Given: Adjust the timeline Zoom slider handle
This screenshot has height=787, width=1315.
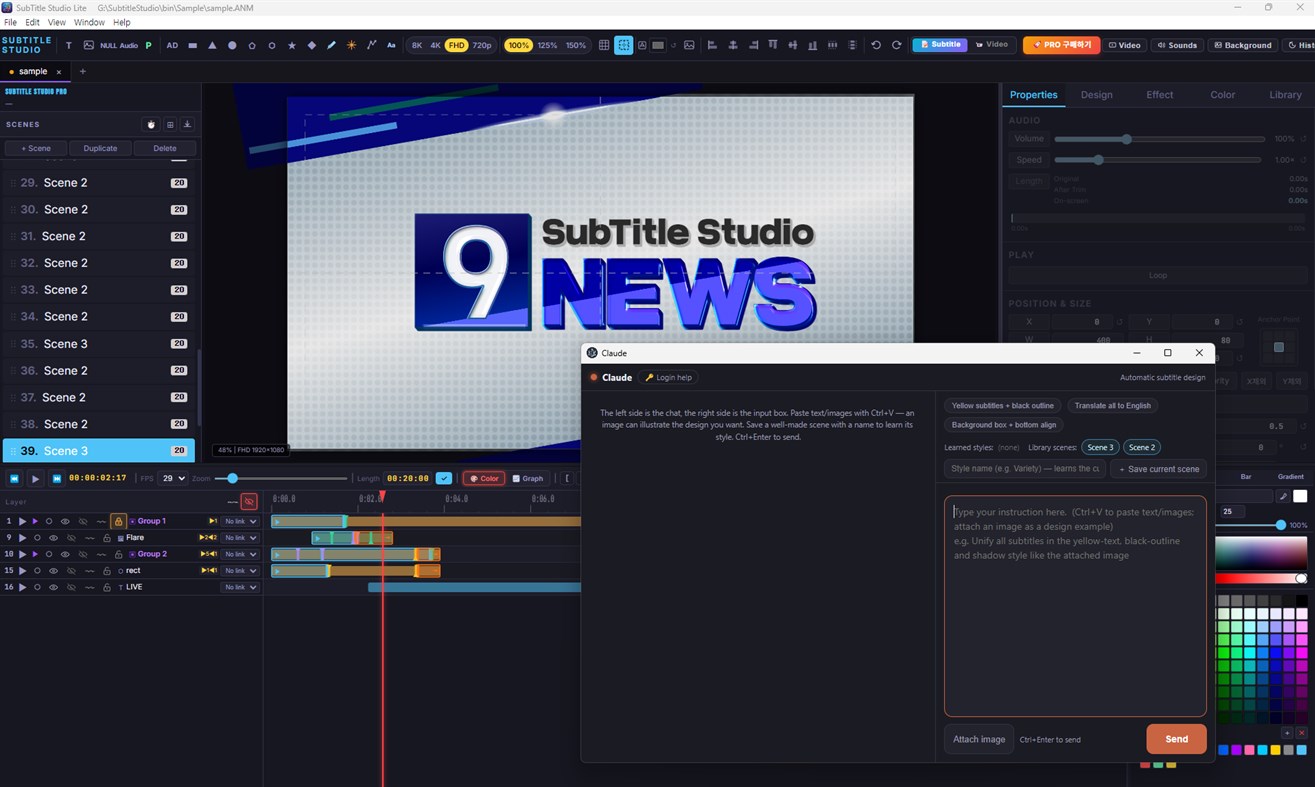Looking at the screenshot, I should [233, 478].
